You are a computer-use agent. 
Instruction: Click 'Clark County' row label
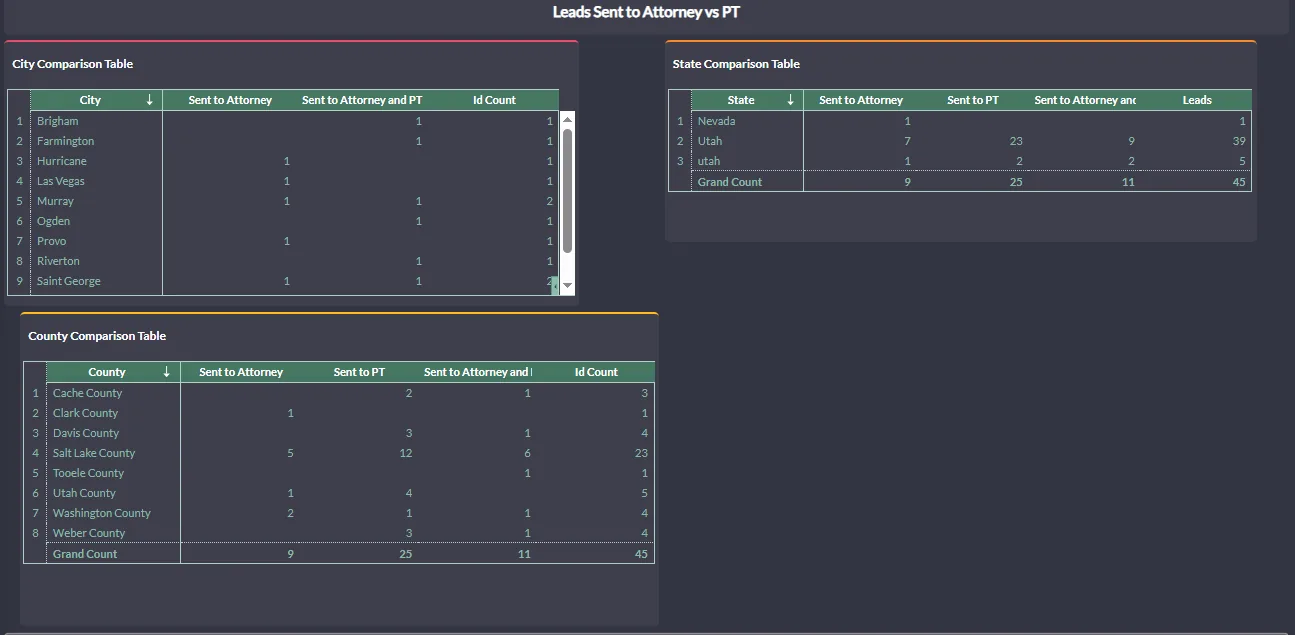coord(85,413)
